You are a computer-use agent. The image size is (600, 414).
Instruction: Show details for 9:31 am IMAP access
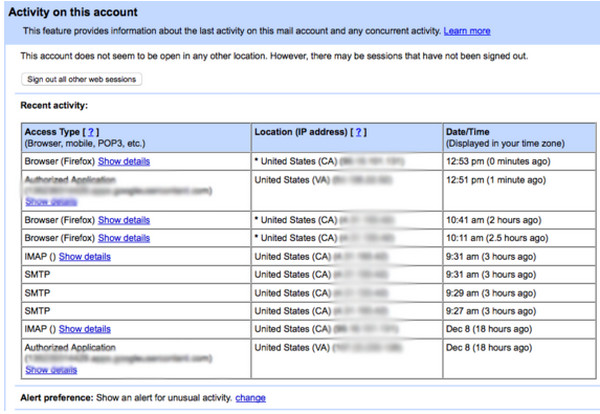tap(85, 256)
